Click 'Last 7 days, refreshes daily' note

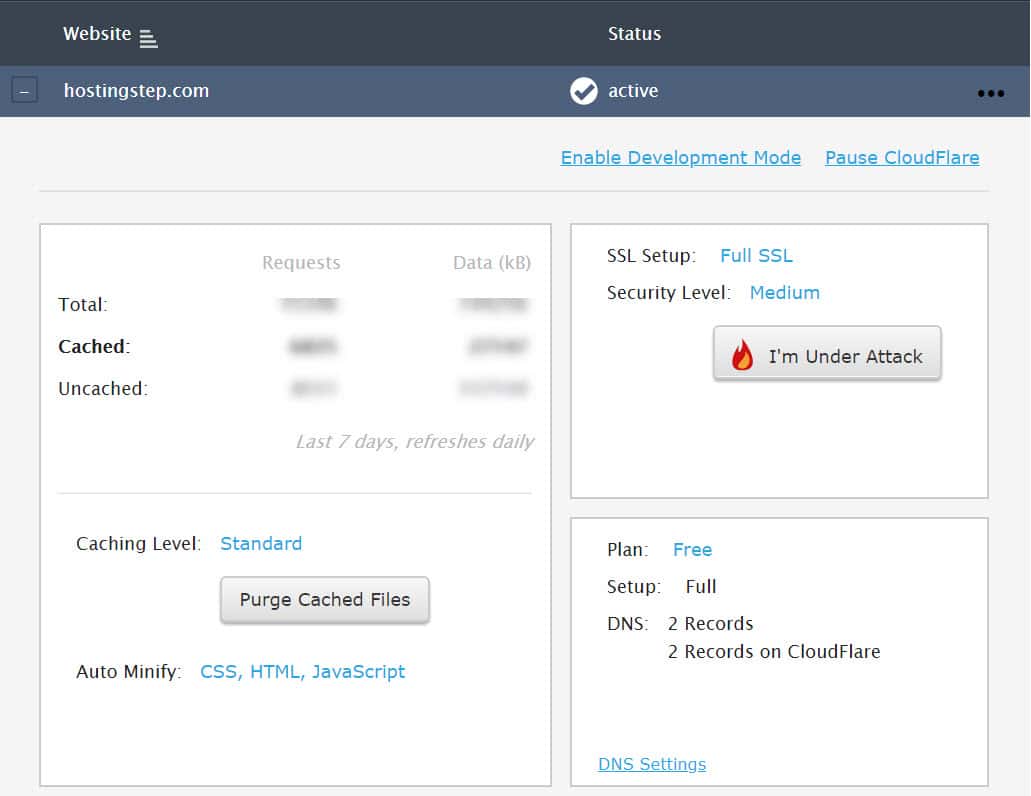point(415,442)
